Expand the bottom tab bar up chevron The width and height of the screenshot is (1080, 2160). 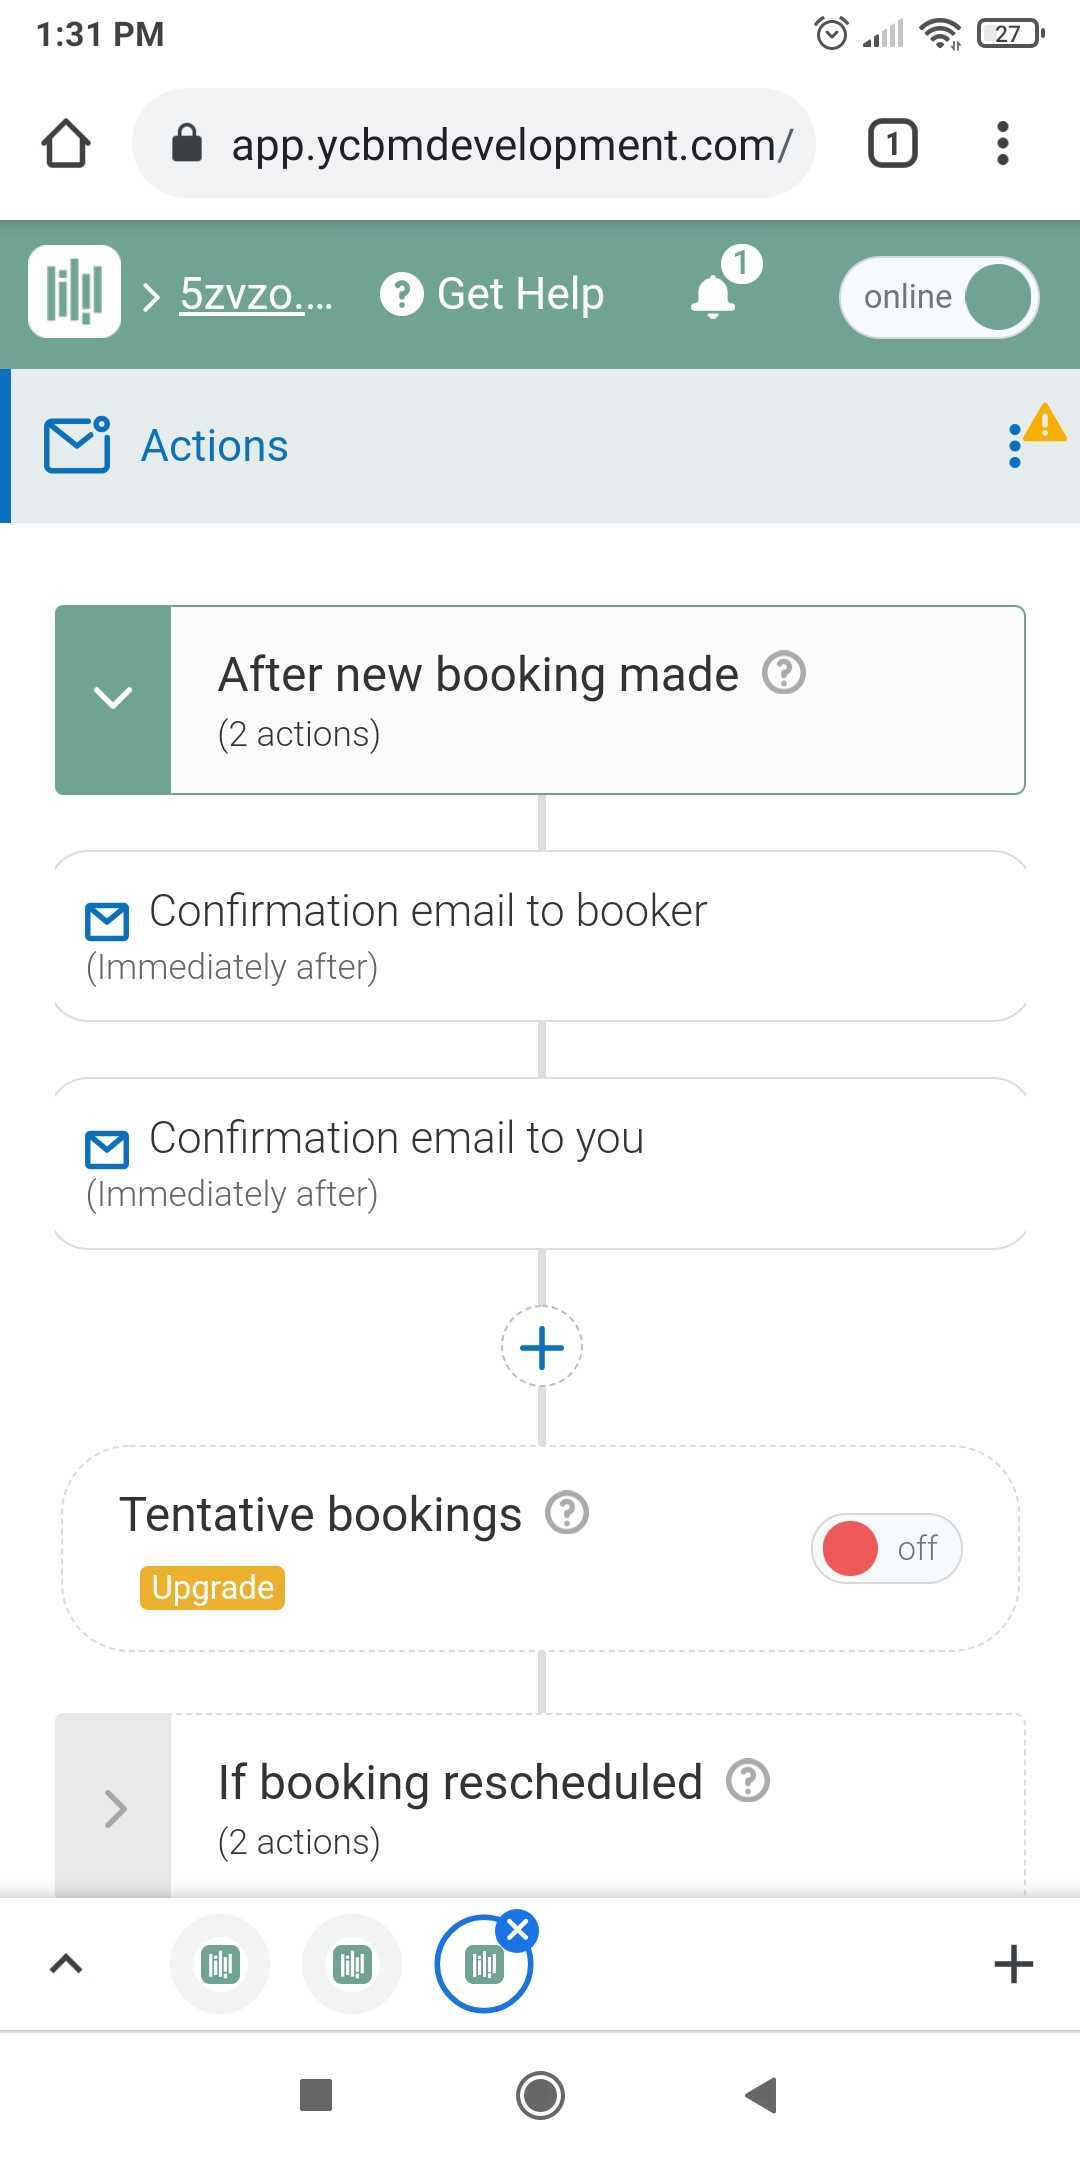tap(66, 1964)
